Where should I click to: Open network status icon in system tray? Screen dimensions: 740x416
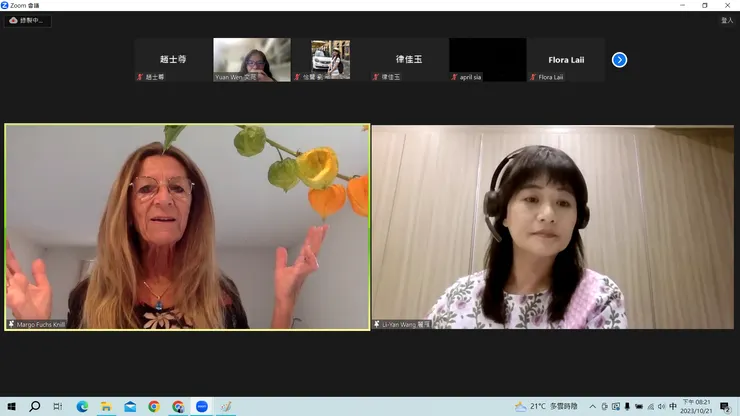650,407
